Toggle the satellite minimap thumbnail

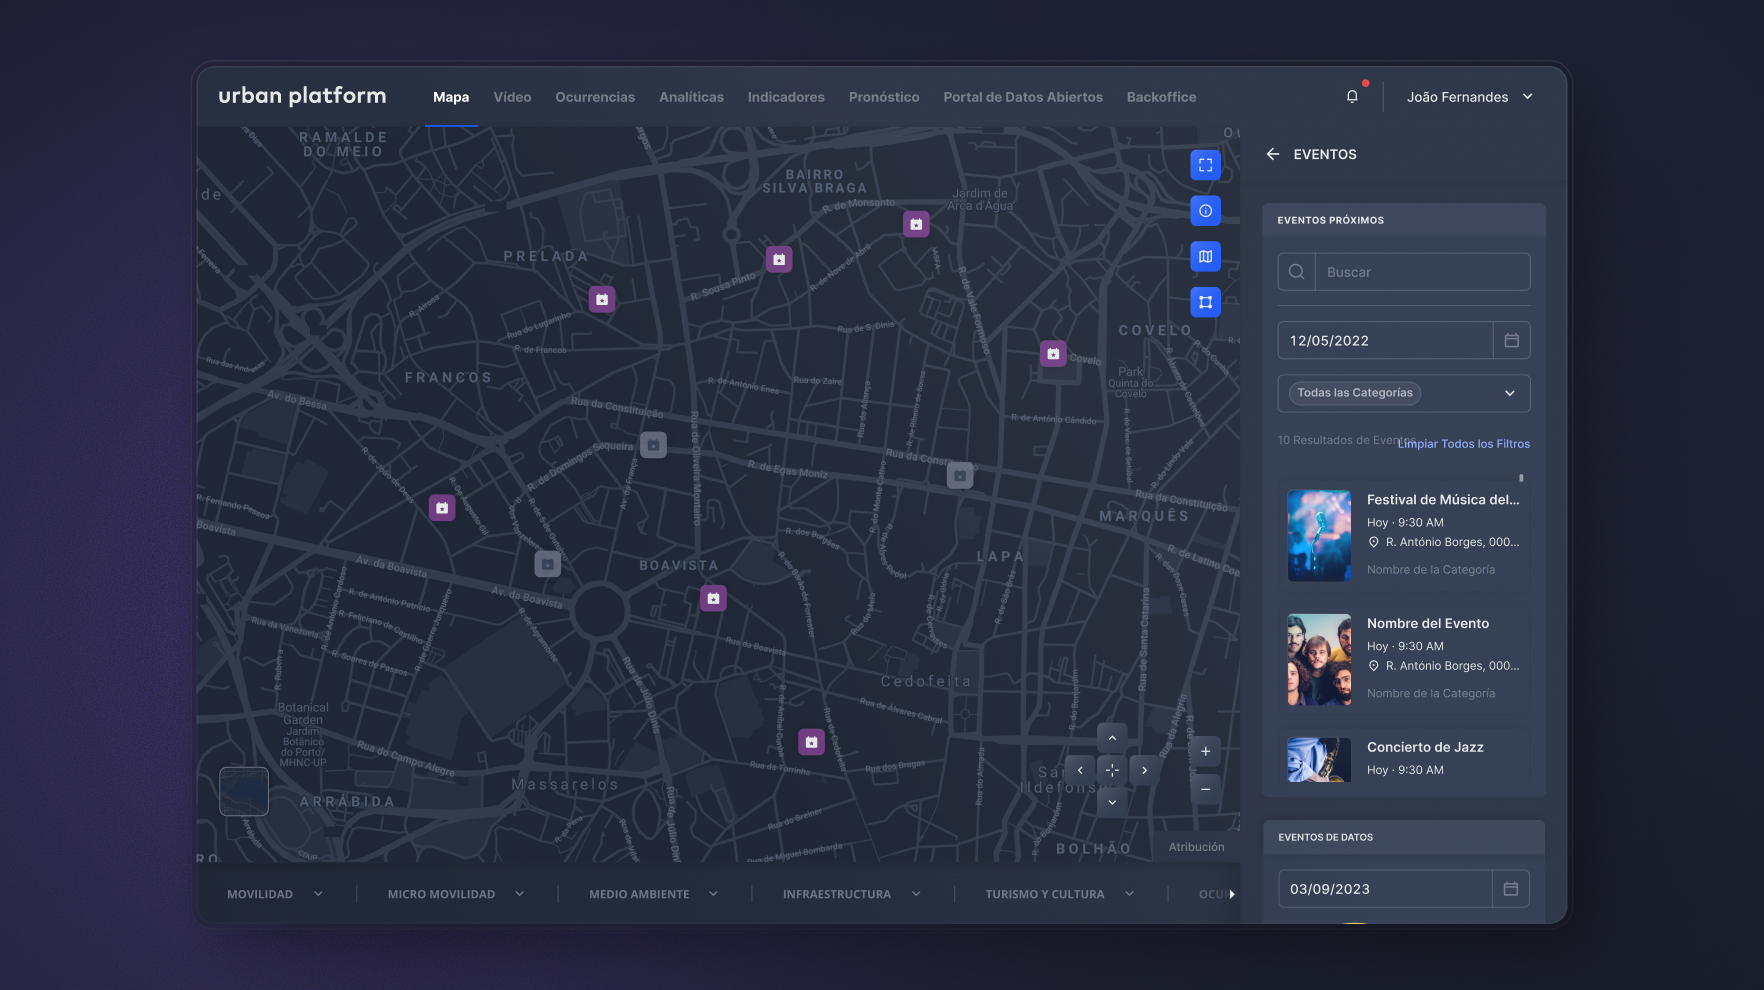[244, 791]
